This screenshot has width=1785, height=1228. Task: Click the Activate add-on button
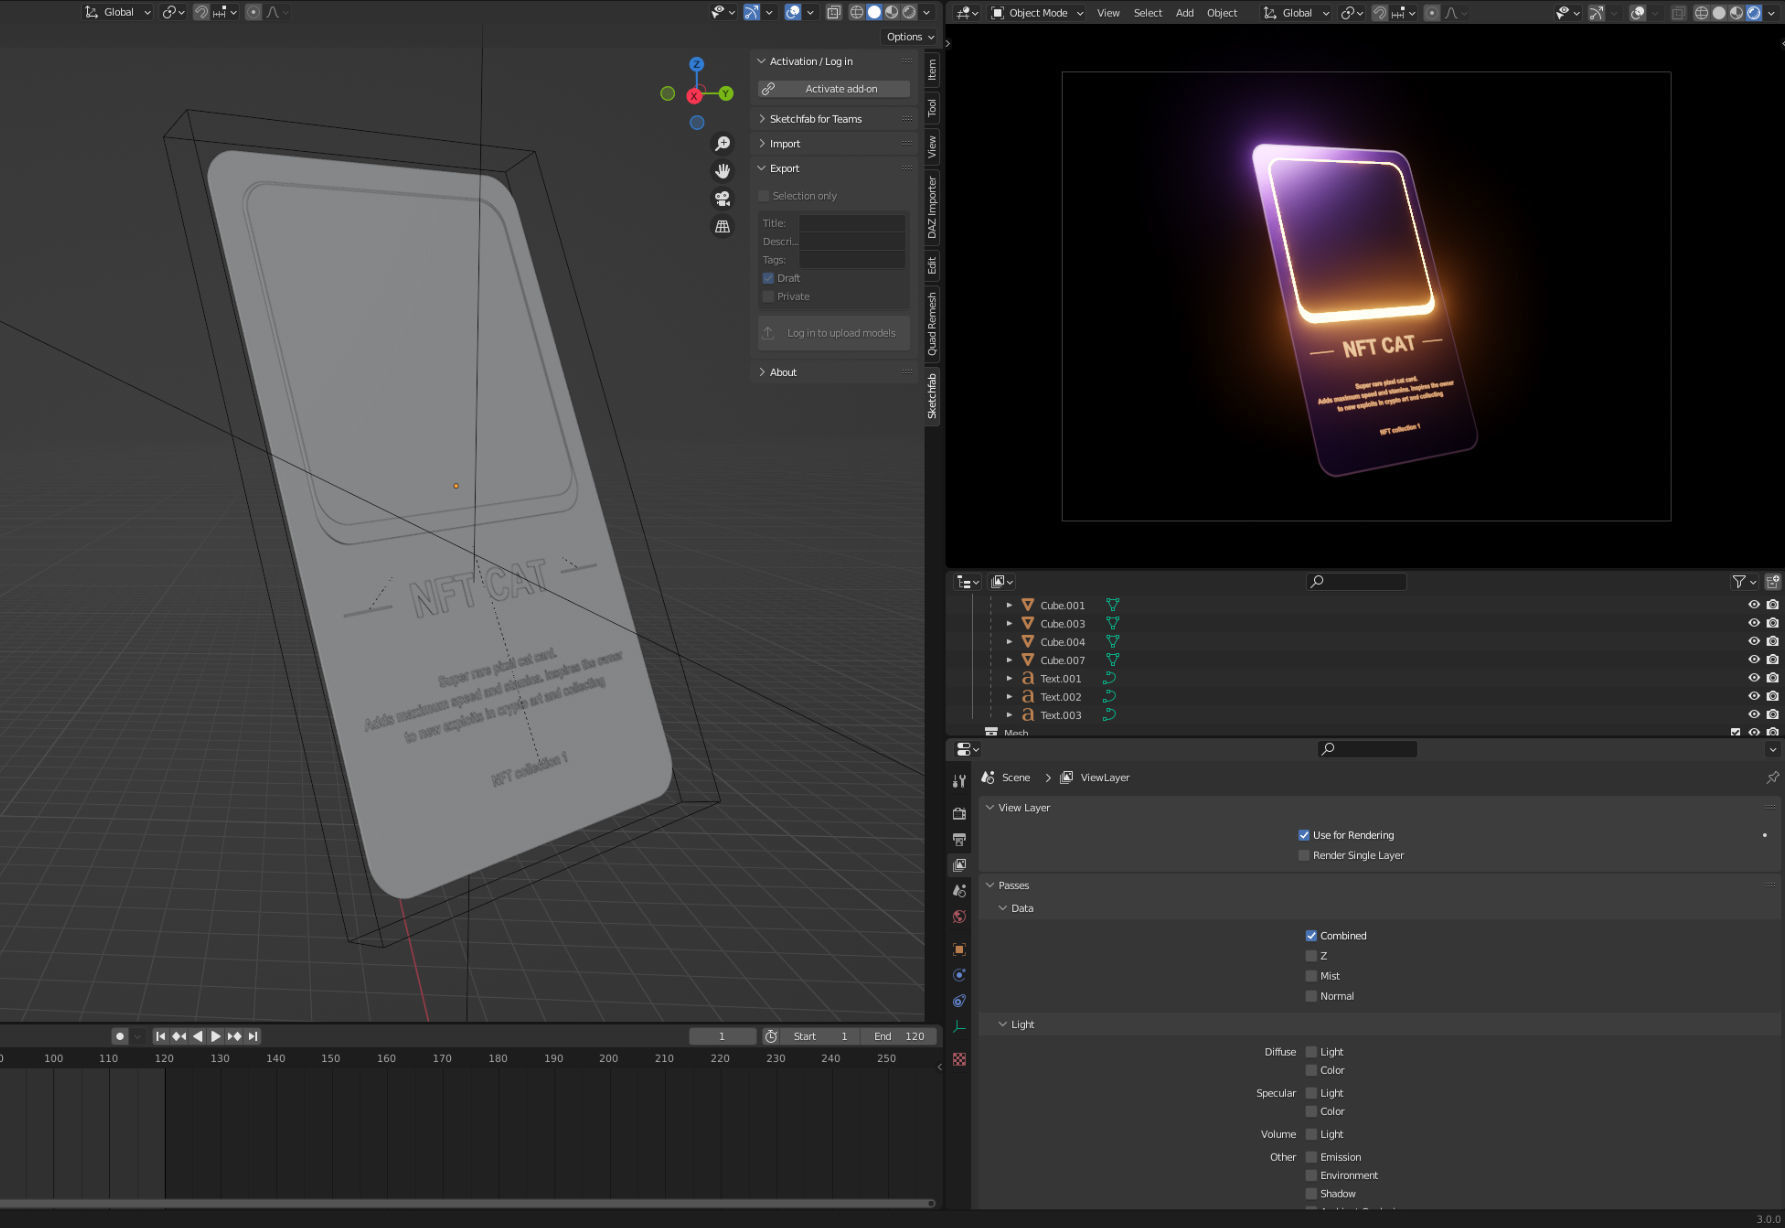(834, 89)
